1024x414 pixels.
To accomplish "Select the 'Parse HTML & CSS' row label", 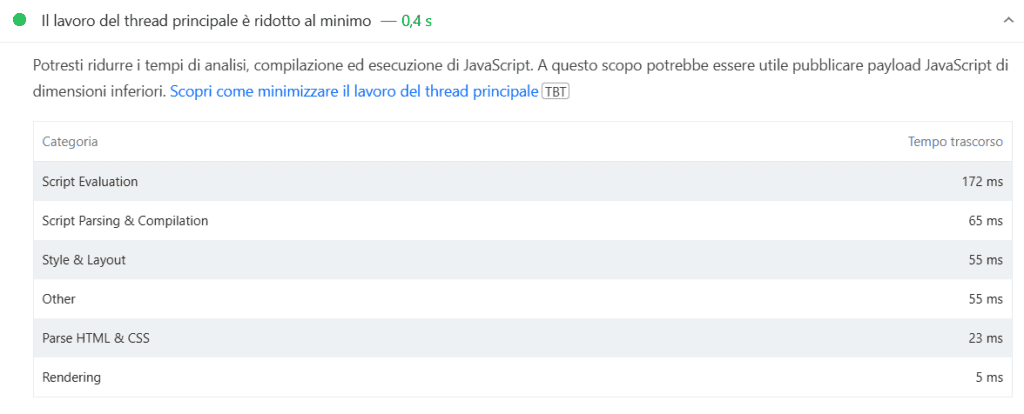I will [96, 338].
